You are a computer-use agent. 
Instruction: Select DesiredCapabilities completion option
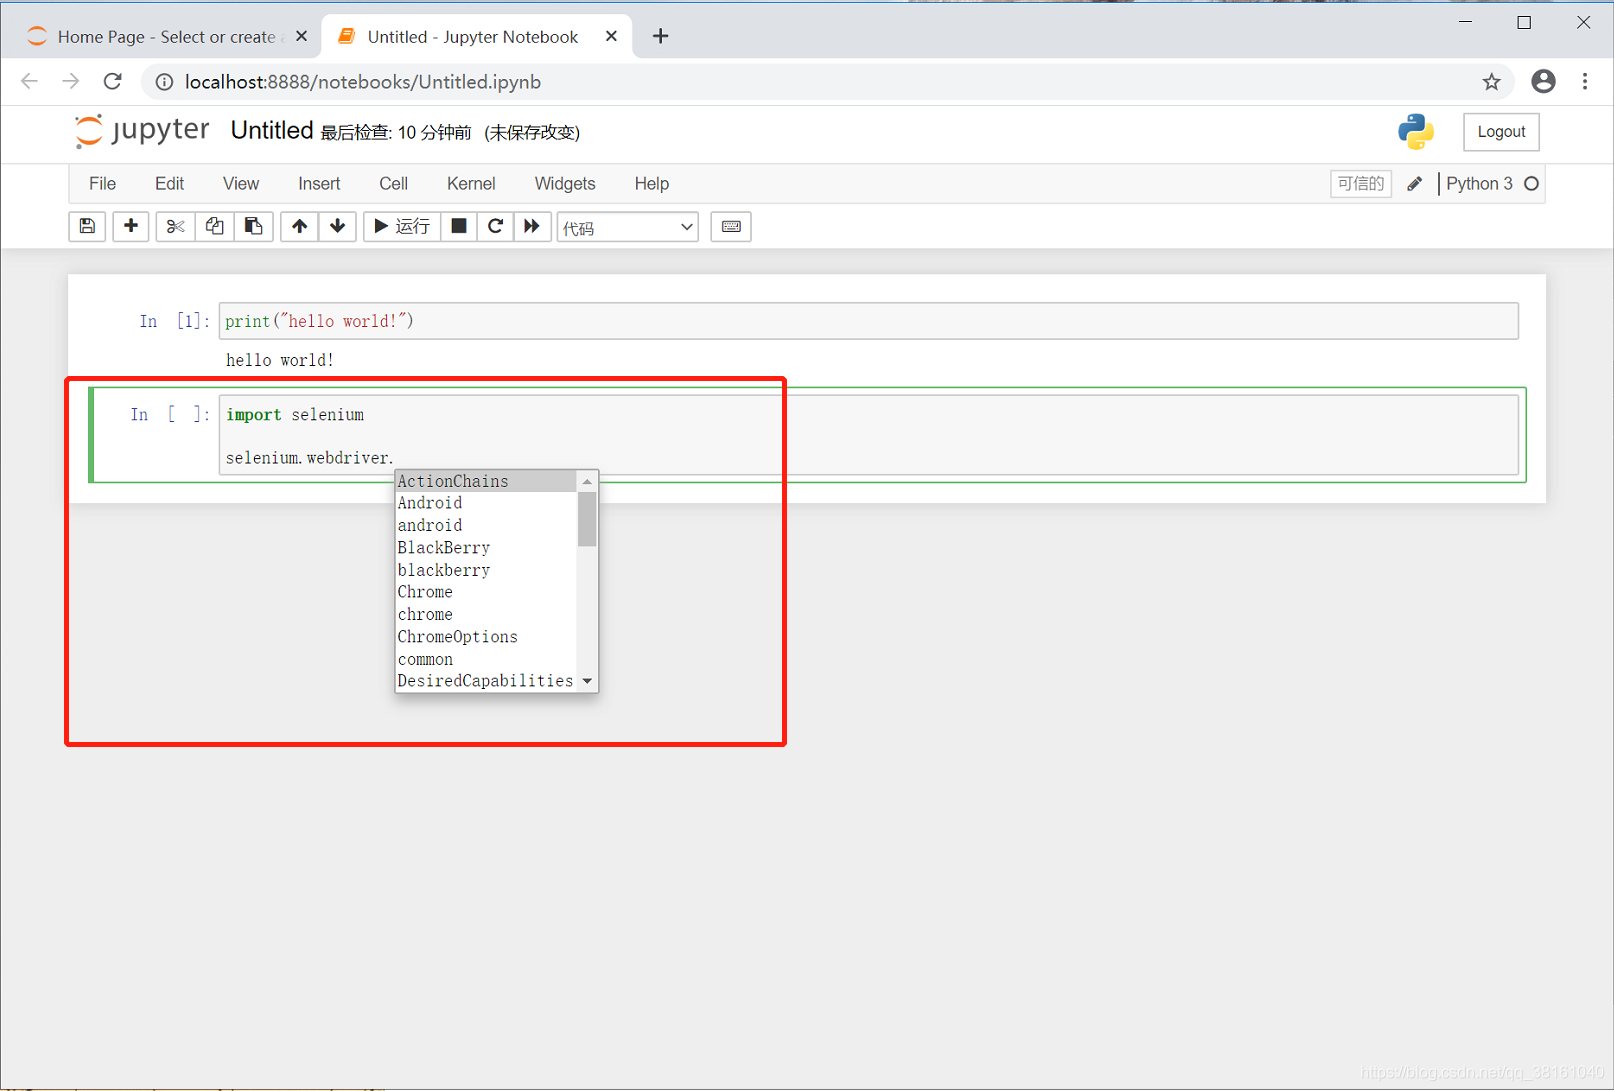486,681
